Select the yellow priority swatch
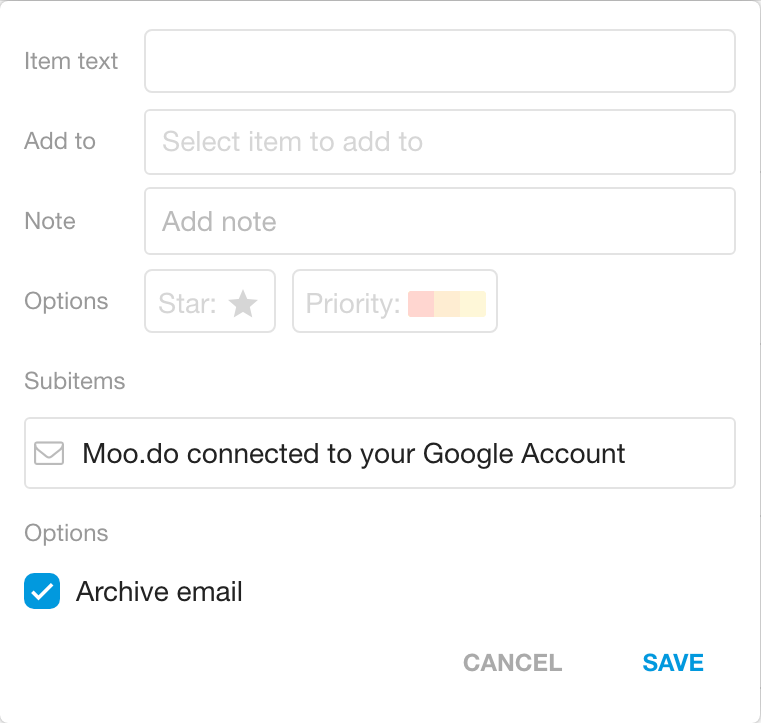The height and width of the screenshot is (723, 761). tap(473, 304)
